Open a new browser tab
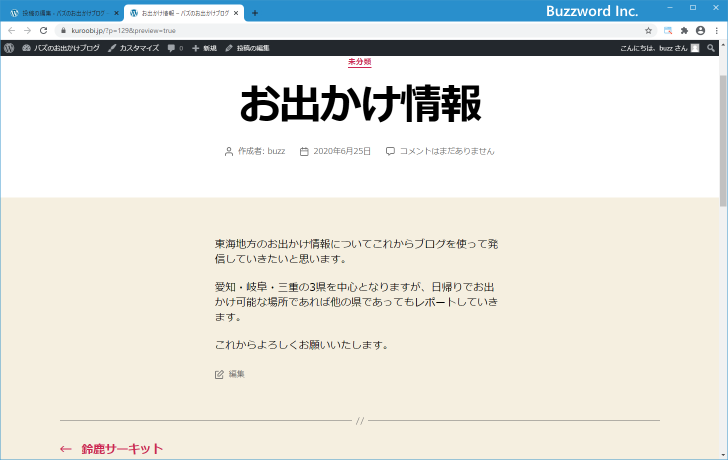The width and height of the screenshot is (728, 460). [x=254, y=13]
